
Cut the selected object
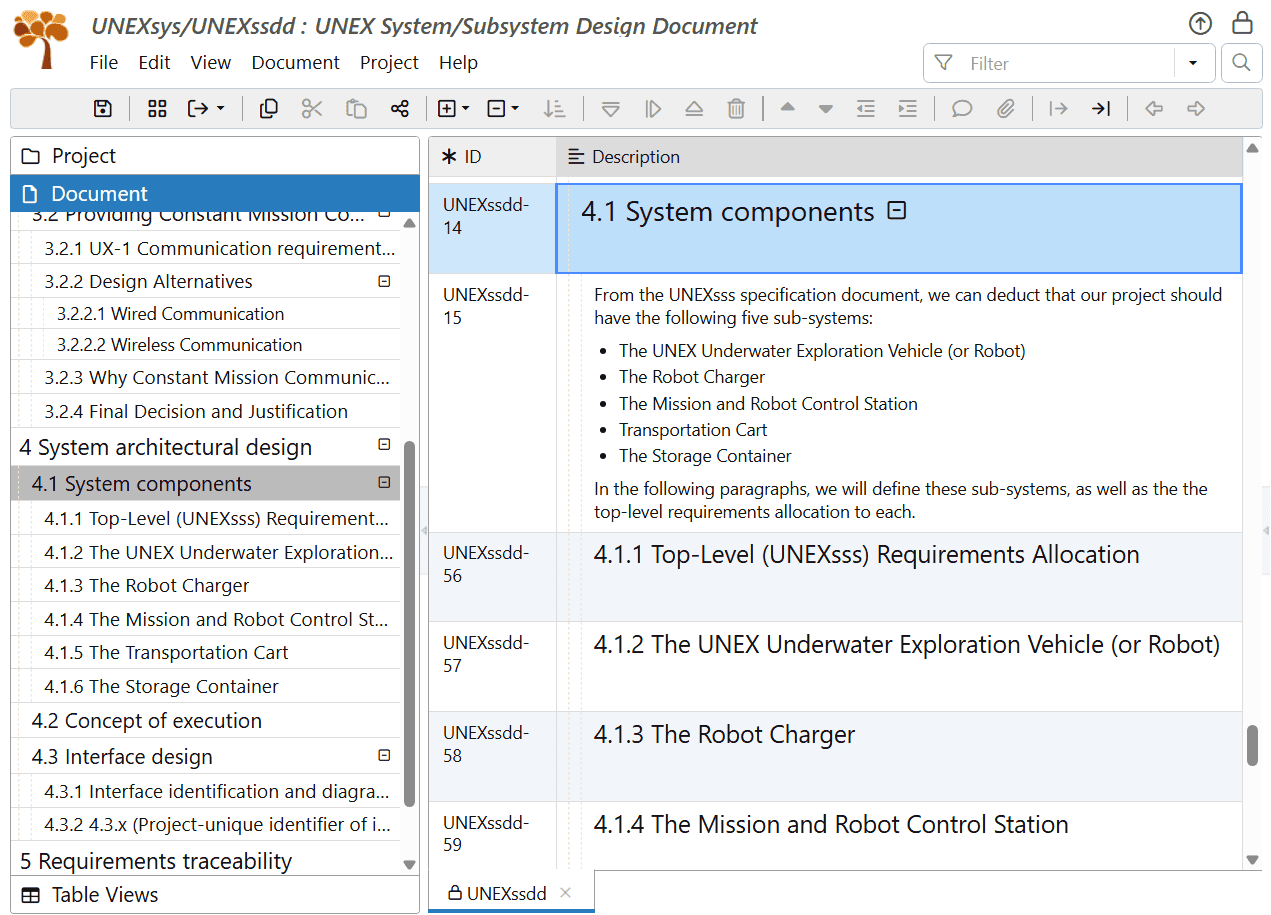pyautogui.click(x=312, y=108)
